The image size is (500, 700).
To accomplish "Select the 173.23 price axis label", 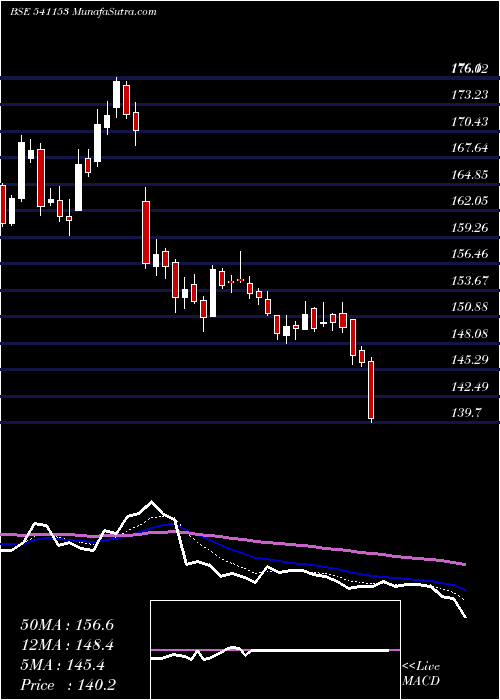I will 470,95.
